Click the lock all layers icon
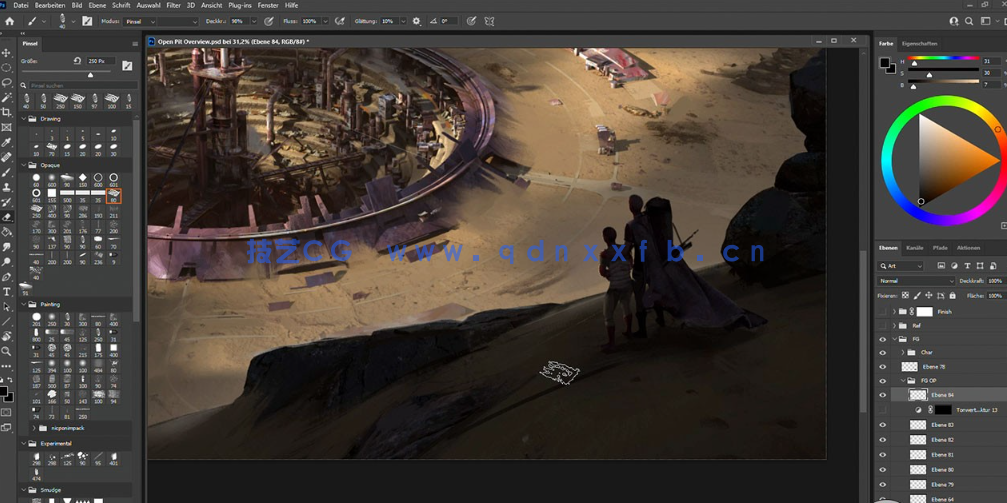1007x503 pixels. pos(953,296)
